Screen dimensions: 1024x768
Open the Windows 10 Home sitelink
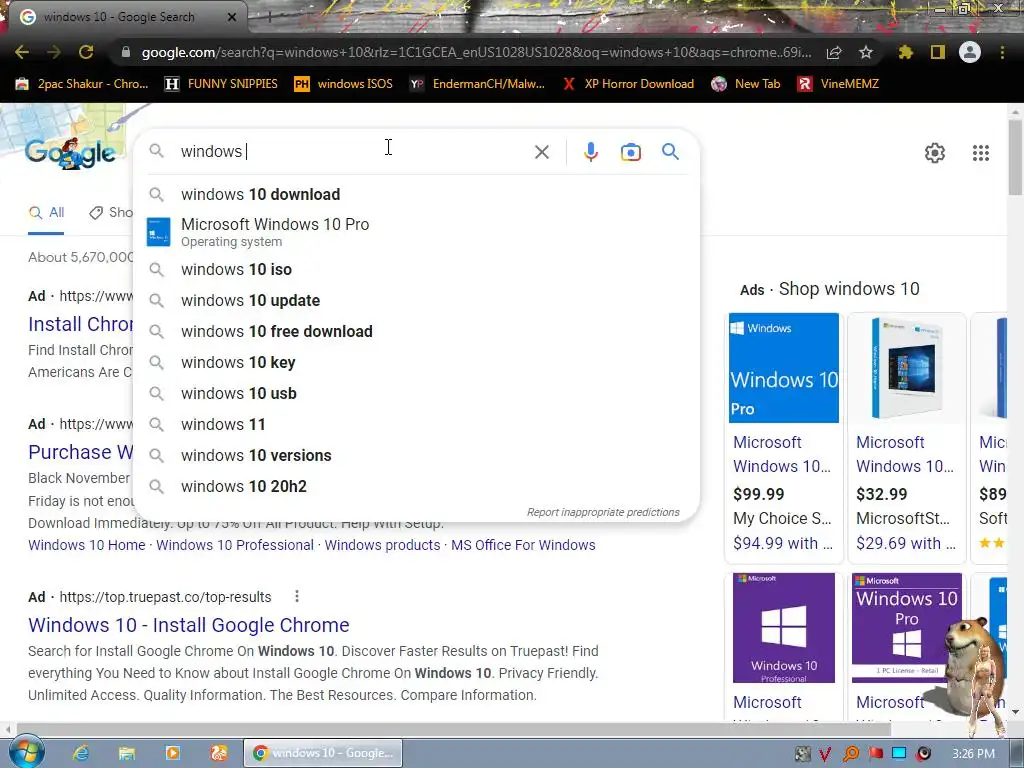[x=87, y=545]
